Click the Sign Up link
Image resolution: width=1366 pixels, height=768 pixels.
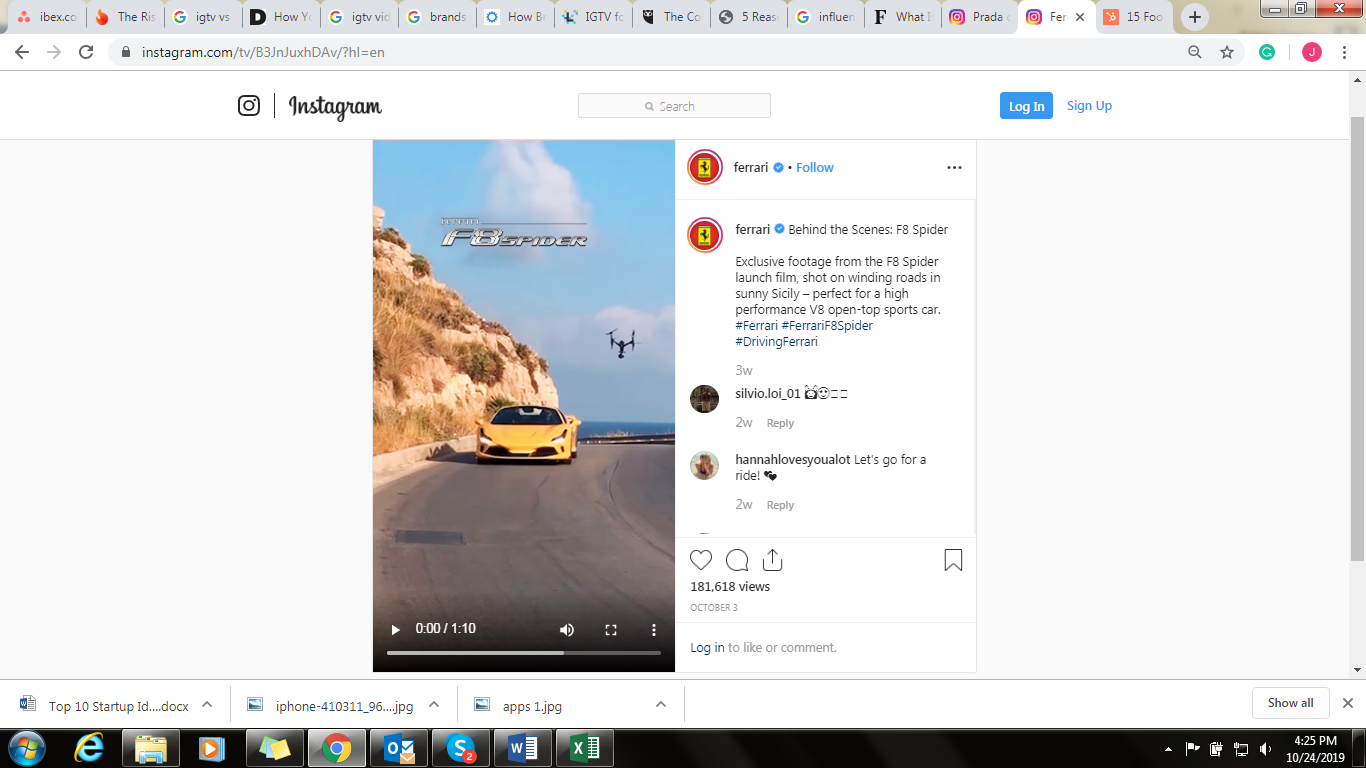(1089, 106)
